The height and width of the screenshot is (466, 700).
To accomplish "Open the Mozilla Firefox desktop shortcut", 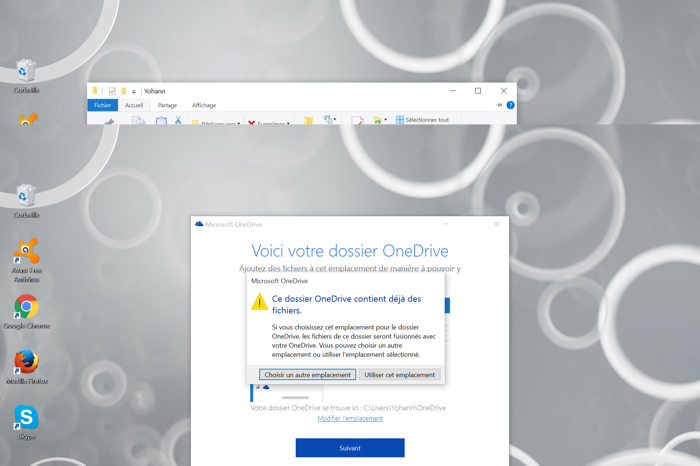I will [26, 361].
